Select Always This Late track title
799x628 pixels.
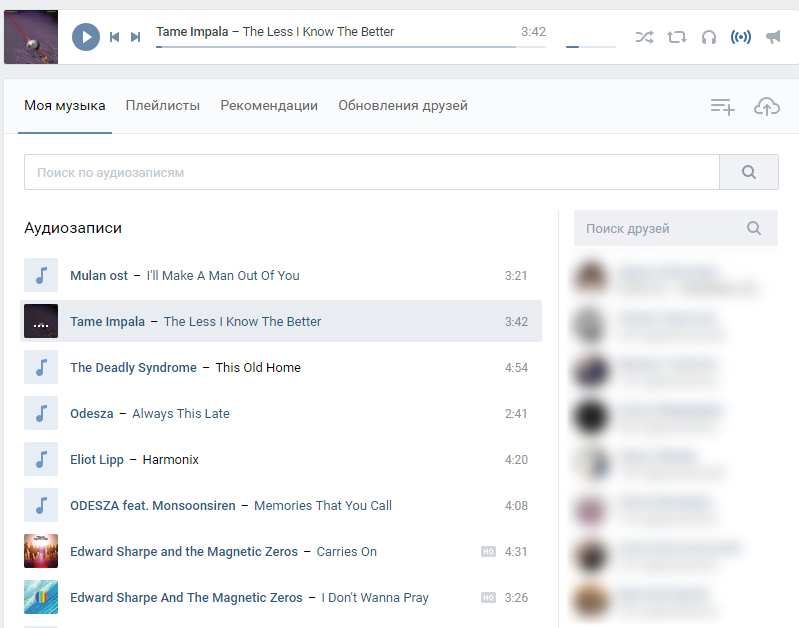tap(181, 413)
